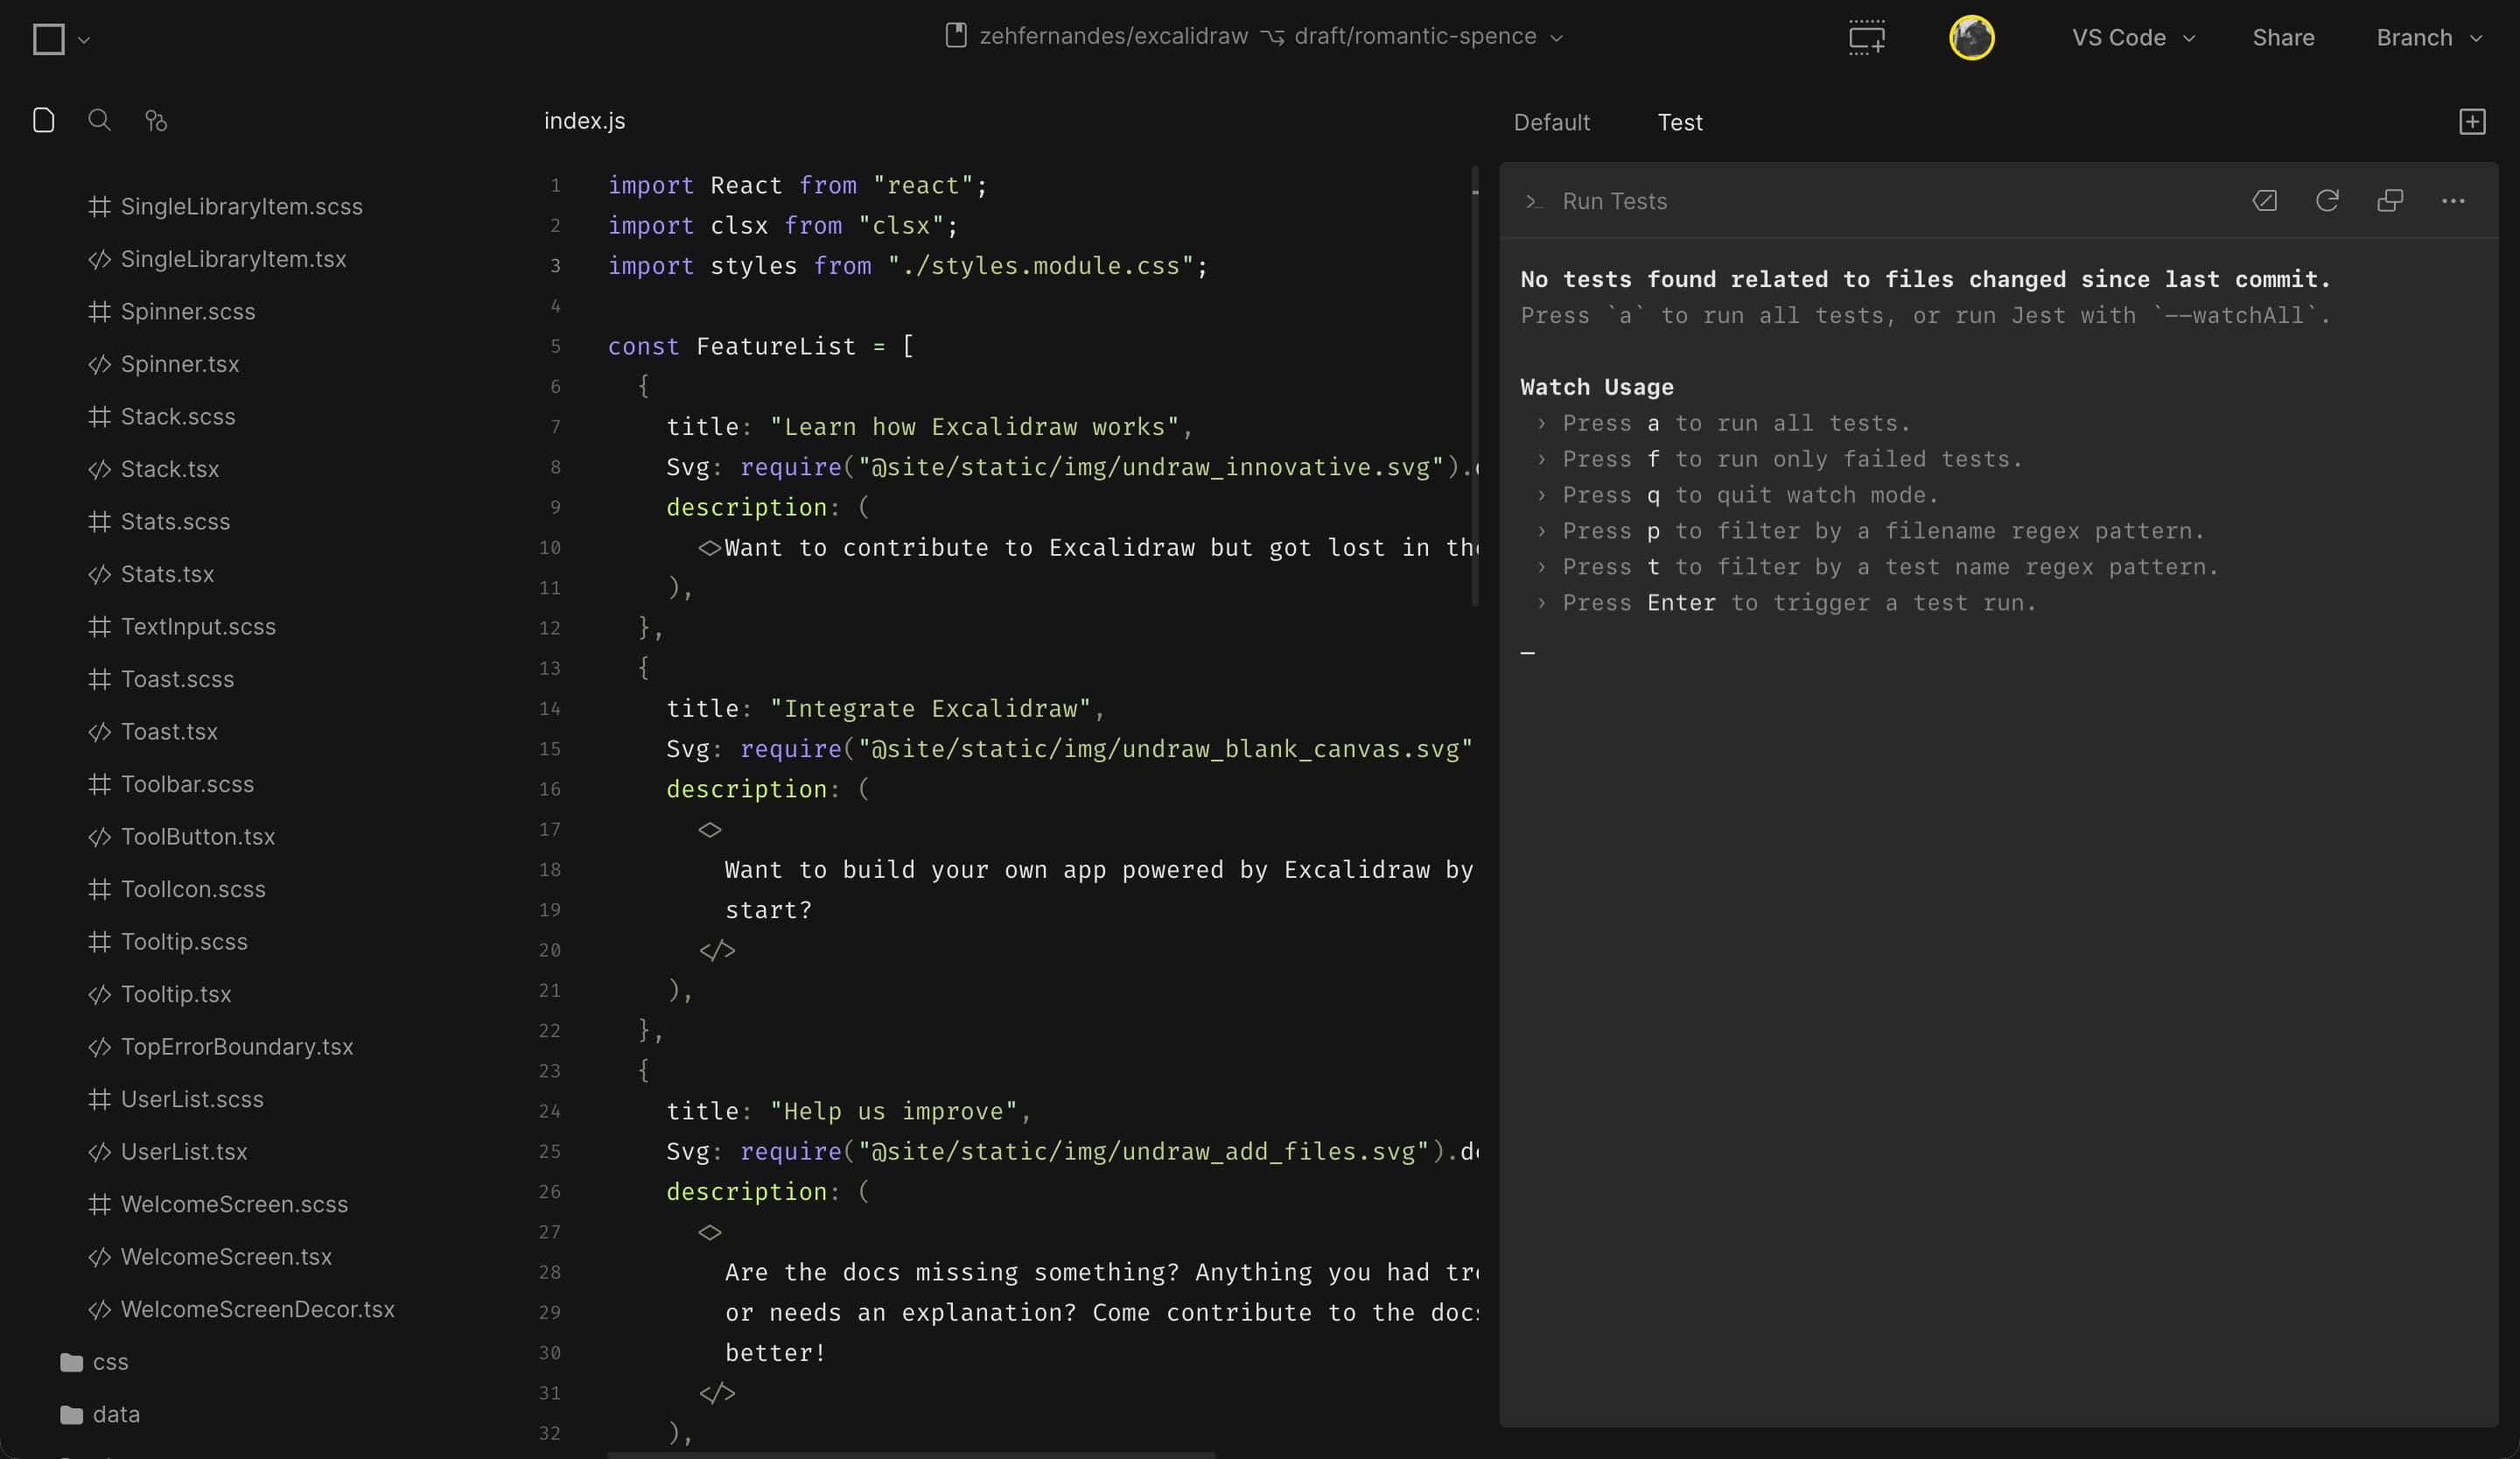Click the stop test run icon
The height and width of the screenshot is (1459, 2520).
(x=2263, y=200)
